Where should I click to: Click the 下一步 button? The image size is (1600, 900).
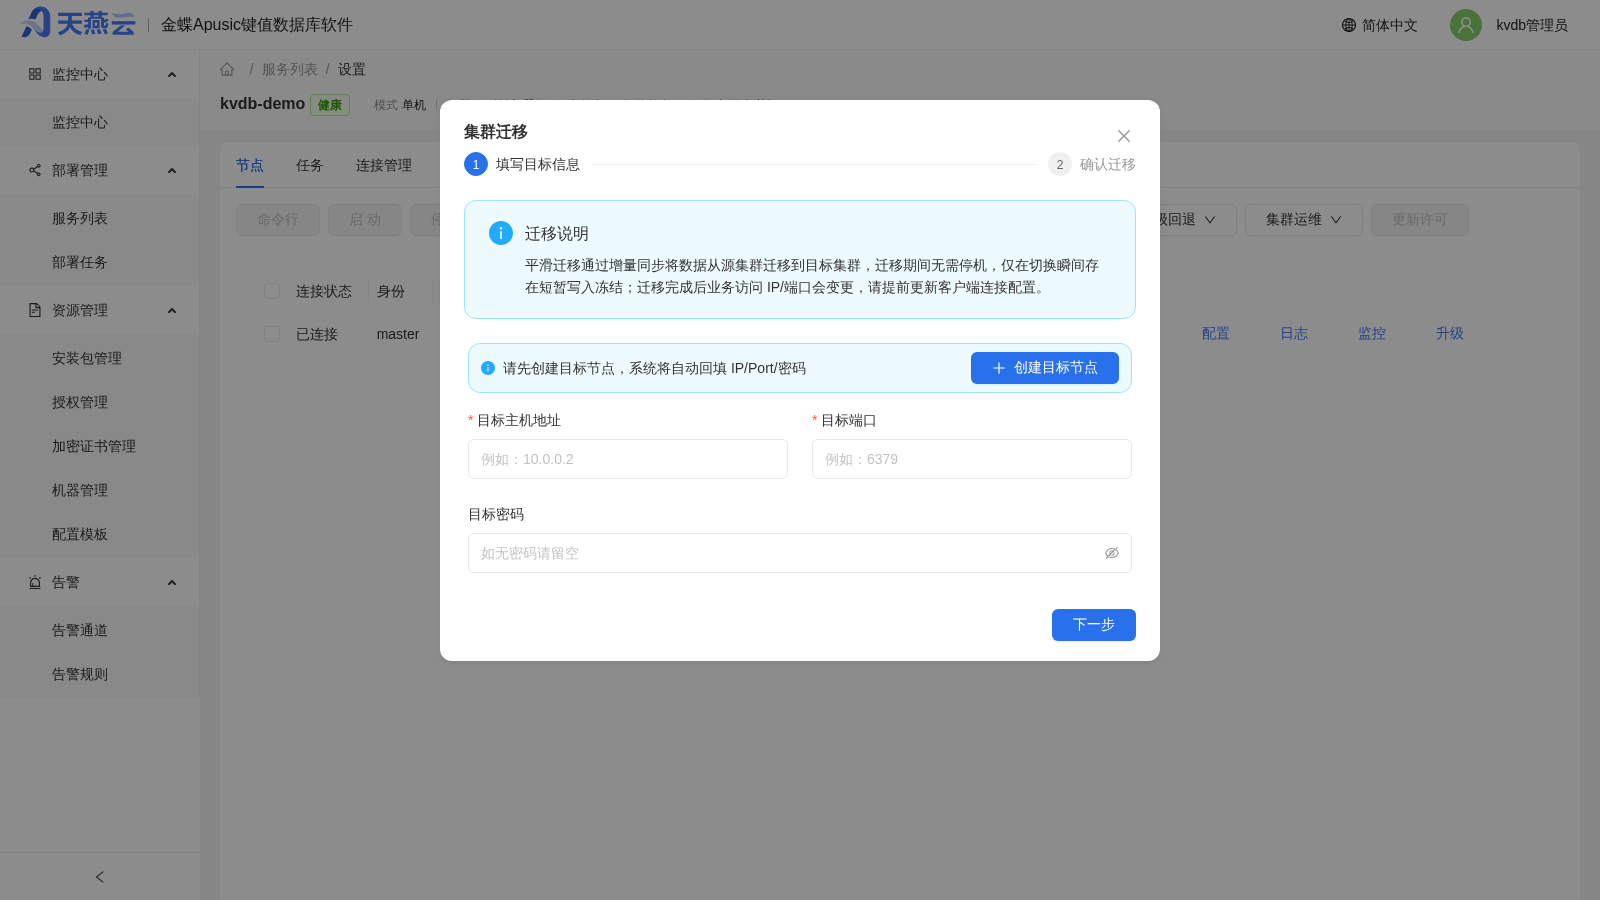[1094, 625]
